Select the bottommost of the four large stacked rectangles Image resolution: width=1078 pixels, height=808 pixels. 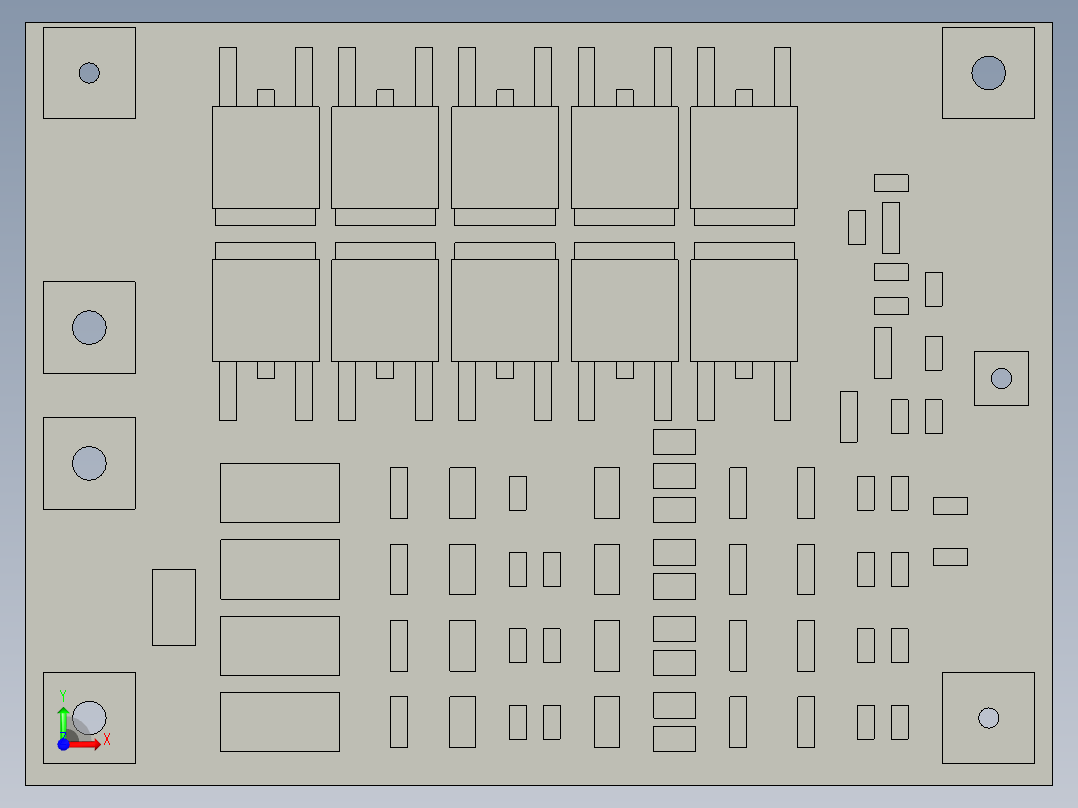tap(280, 721)
